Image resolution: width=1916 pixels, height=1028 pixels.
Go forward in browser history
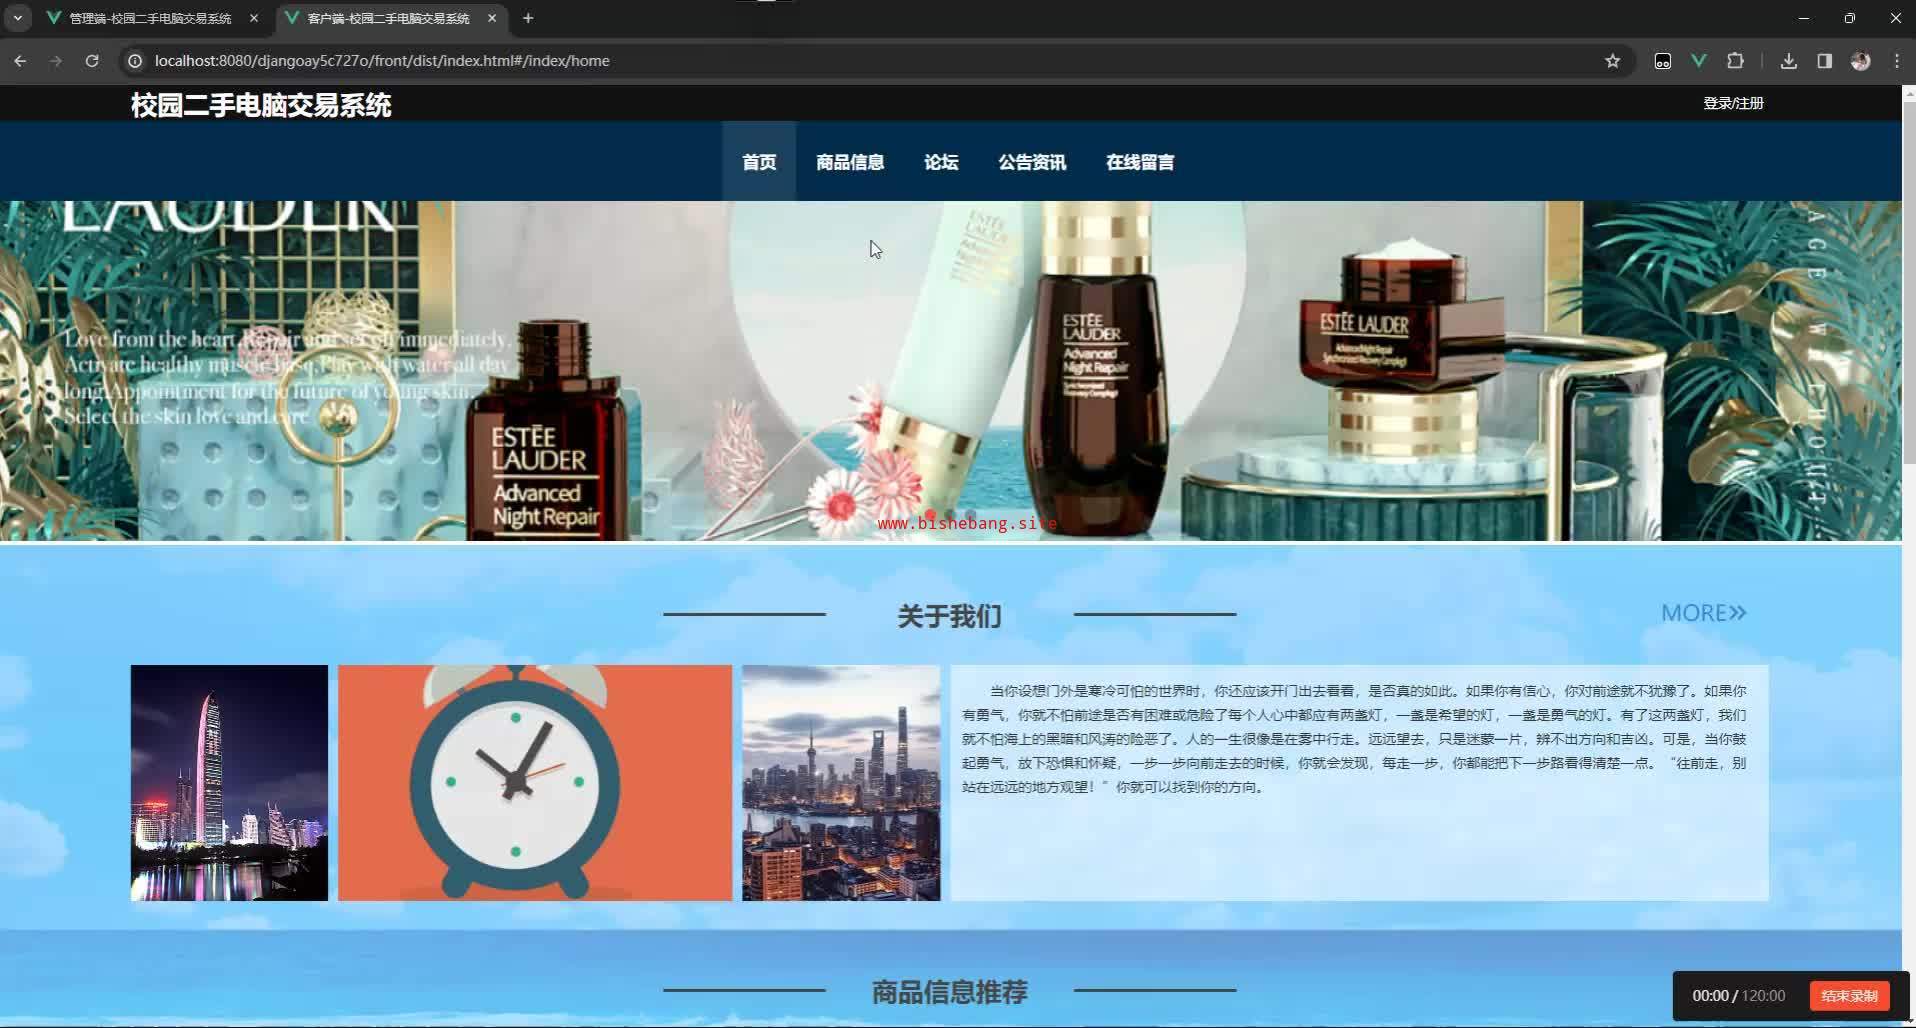[56, 61]
